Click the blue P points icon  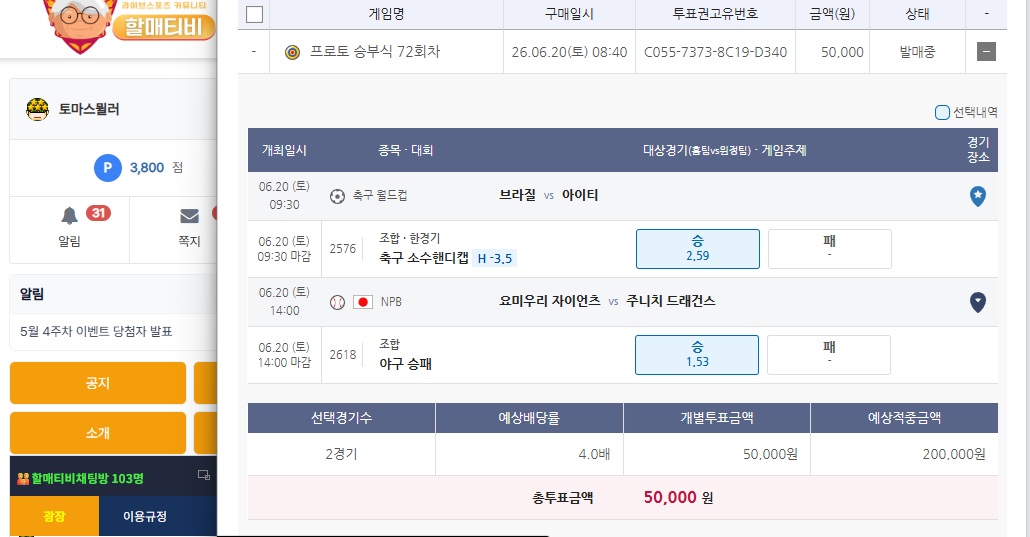coord(108,168)
